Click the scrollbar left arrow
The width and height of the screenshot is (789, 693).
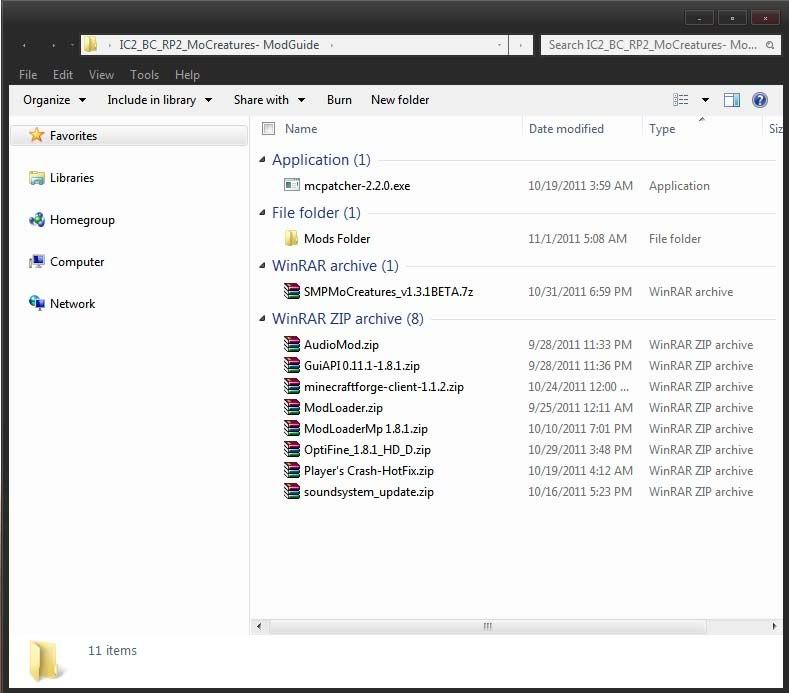(259, 627)
